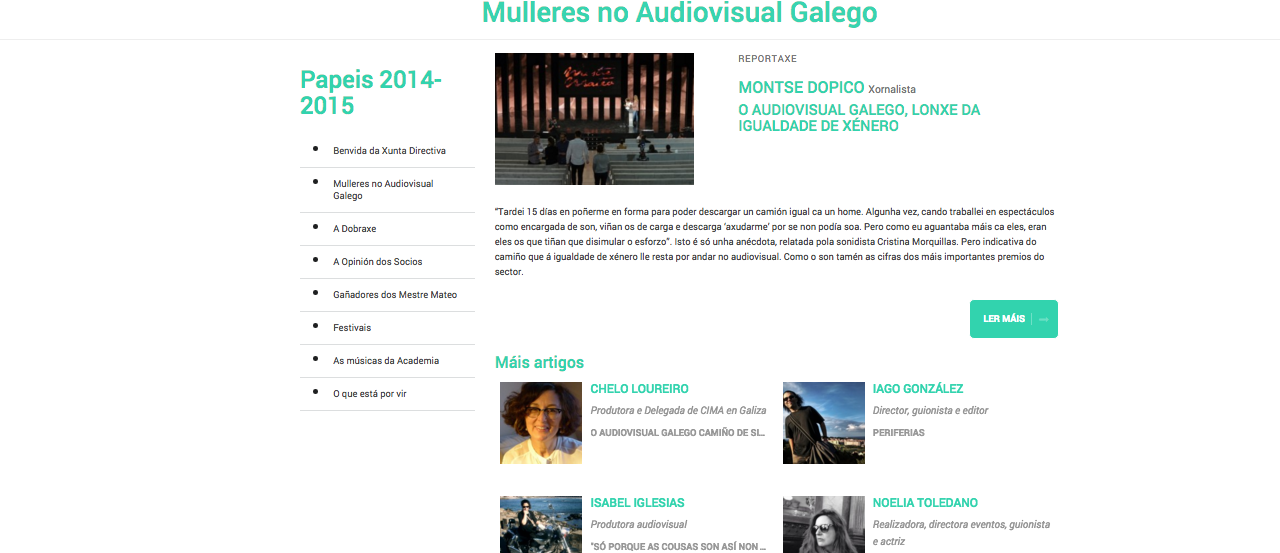The width and height of the screenshot is (1280, 553).
Task: Click the CHELO LOUREIRO name link
Action: click(639, 389)
